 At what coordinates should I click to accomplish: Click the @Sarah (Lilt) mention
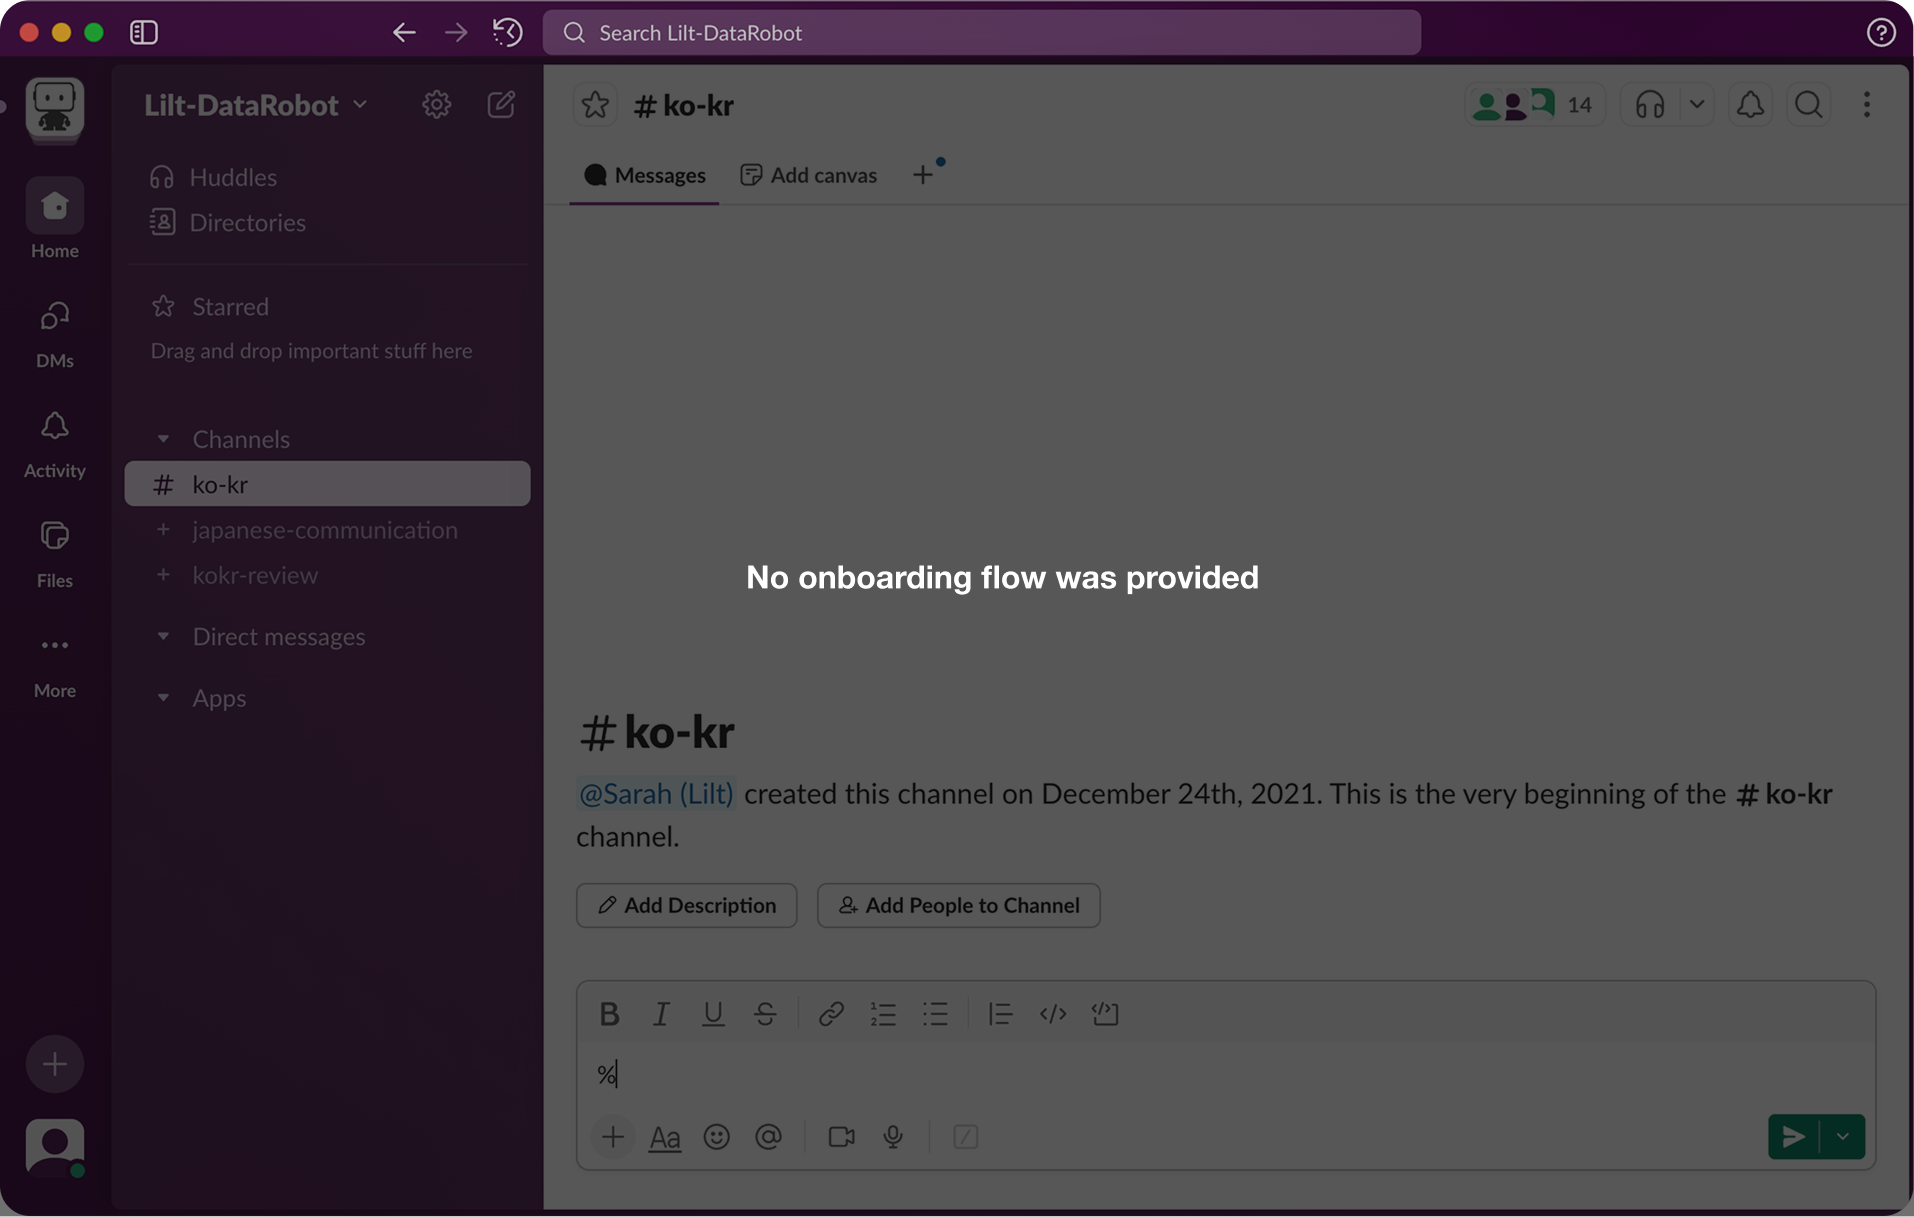(x=656, y=794)
